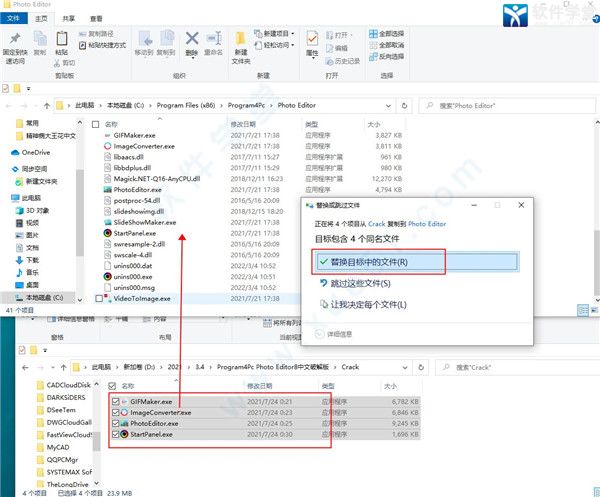This screenshot has height=497, width=600.
Task: Click the Photo Editor link in the dialog
Action: (x=427, y=224)
